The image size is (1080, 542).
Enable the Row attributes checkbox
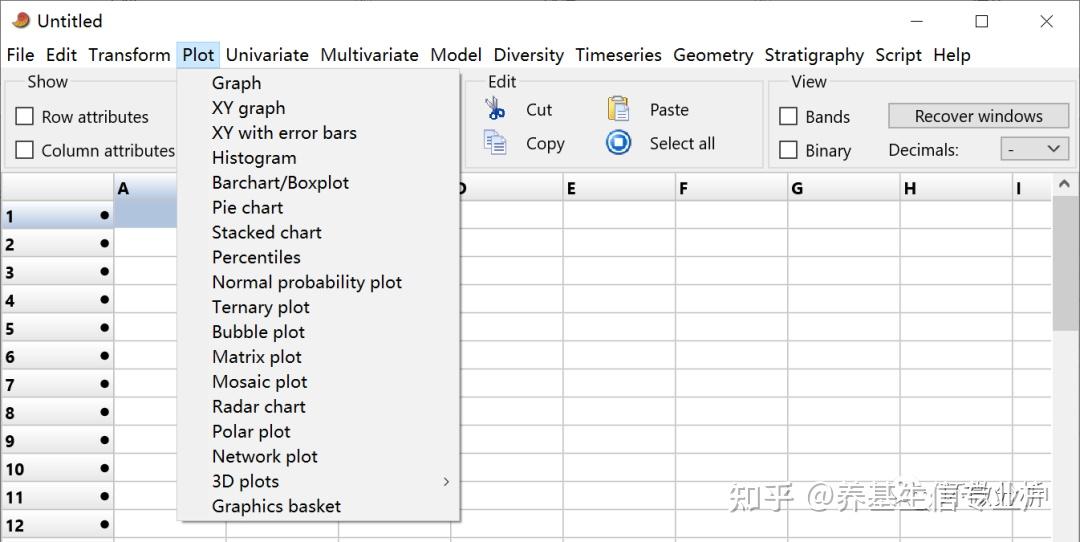tap(25, 117)
